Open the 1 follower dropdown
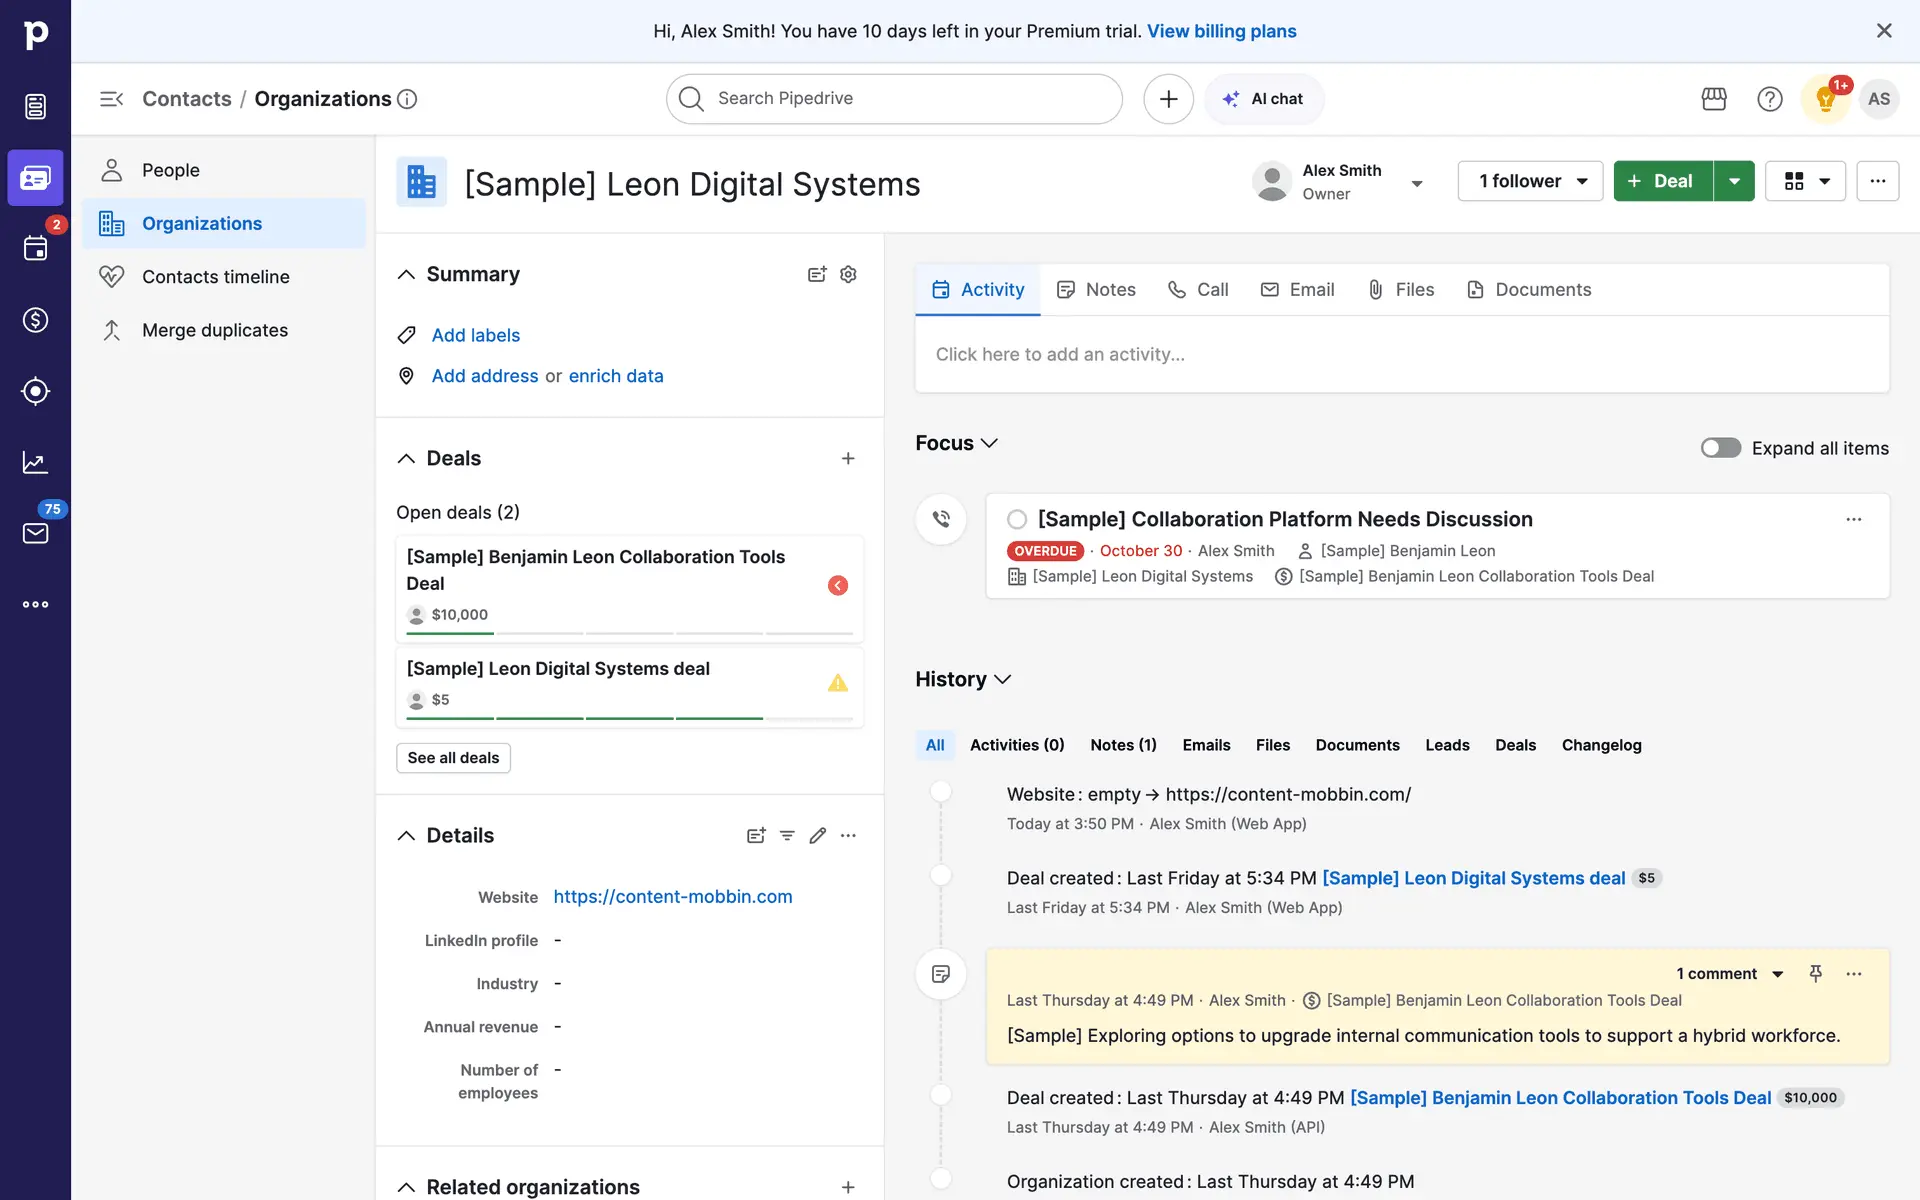The width and height of the screenshot is (1920, 1200). tap(1530, 181)
